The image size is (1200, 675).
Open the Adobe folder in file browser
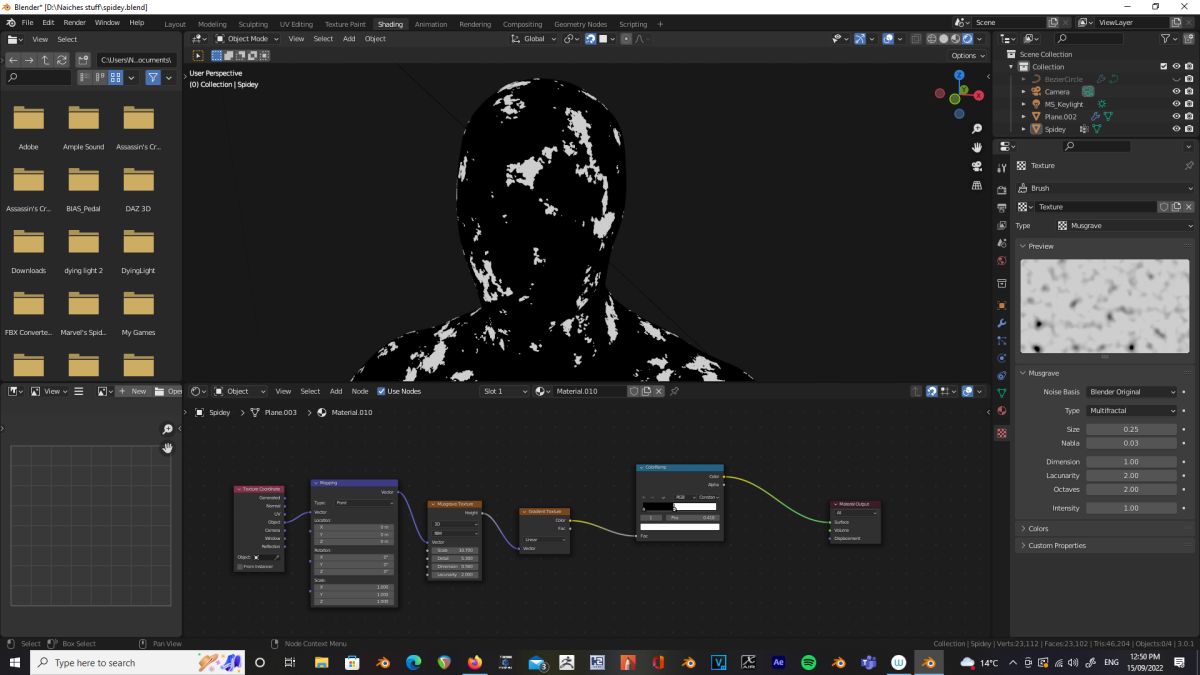[x=28, y=127]
